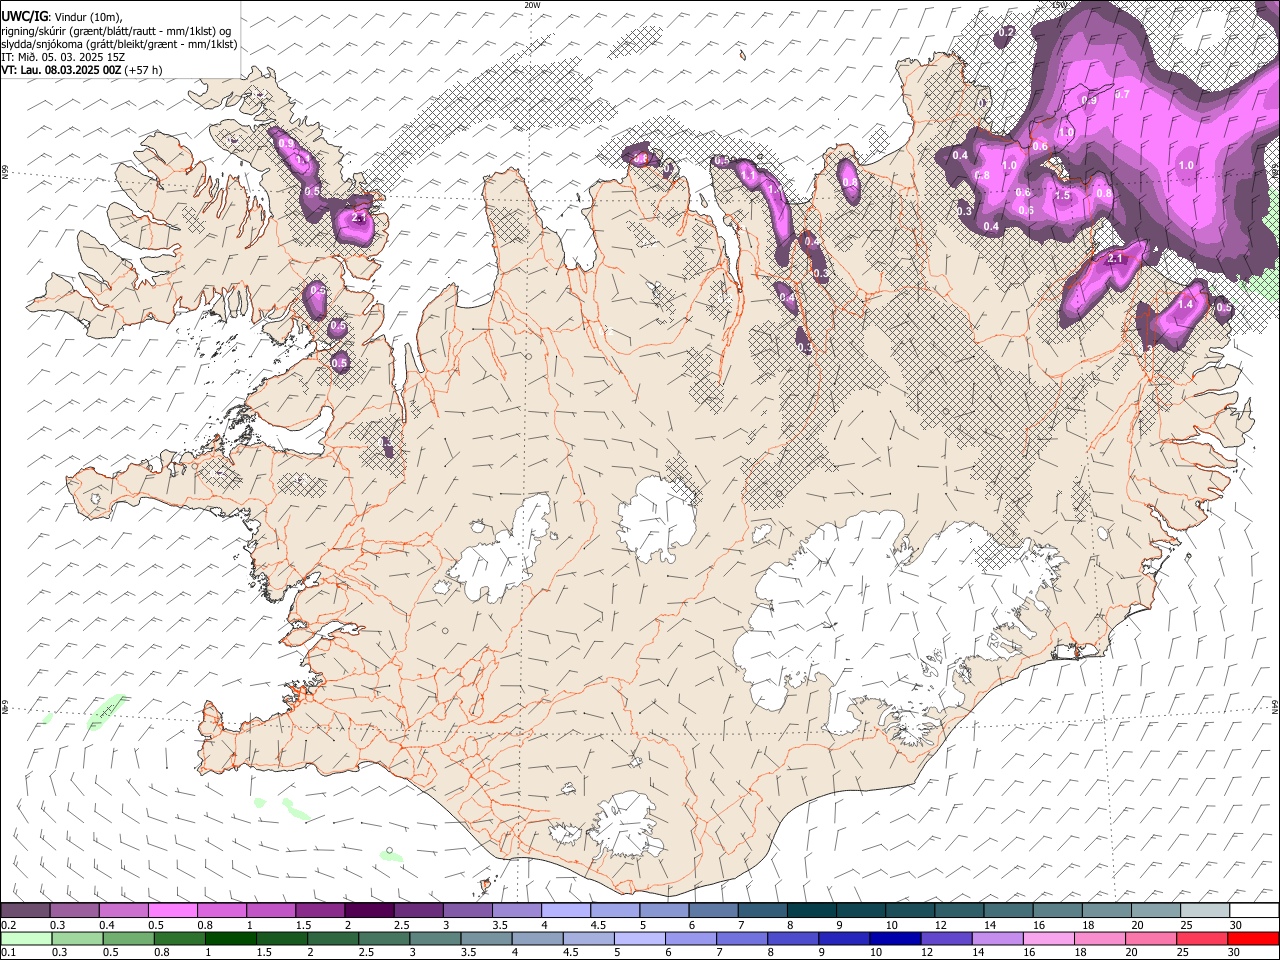The height and width of the screenshot is (960, 1280).
Task: Choose the lower legend swatch starting at 7
Action: [x=742, y=938]
